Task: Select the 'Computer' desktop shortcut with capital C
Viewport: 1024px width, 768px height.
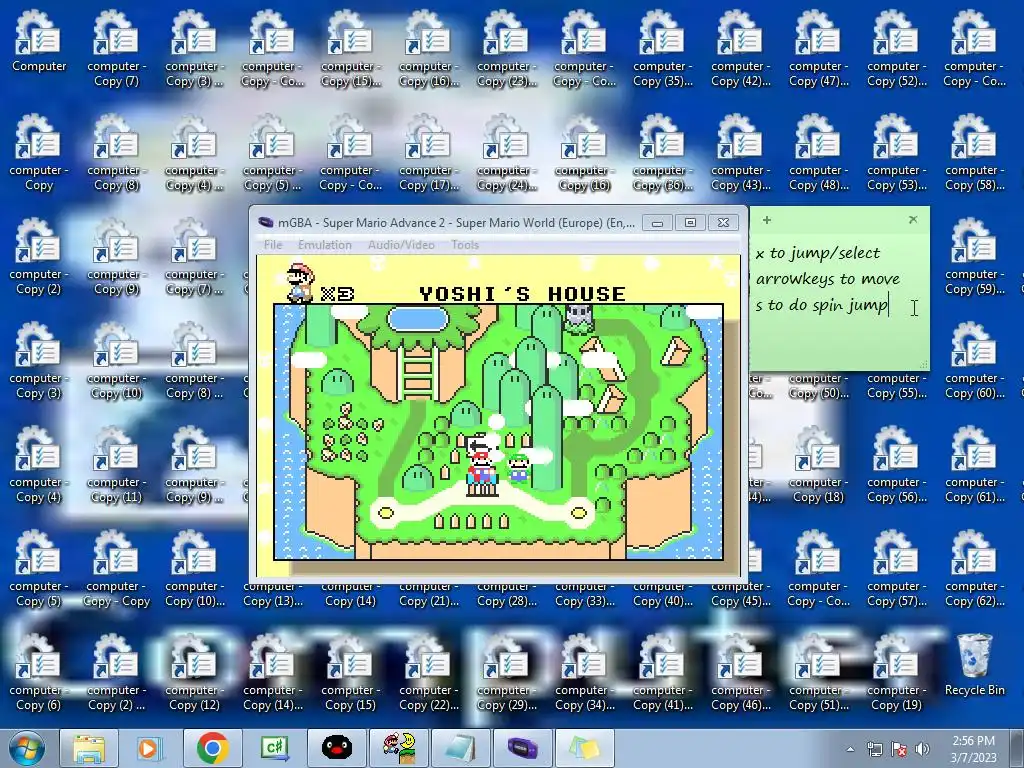Action: pos(39,42)
